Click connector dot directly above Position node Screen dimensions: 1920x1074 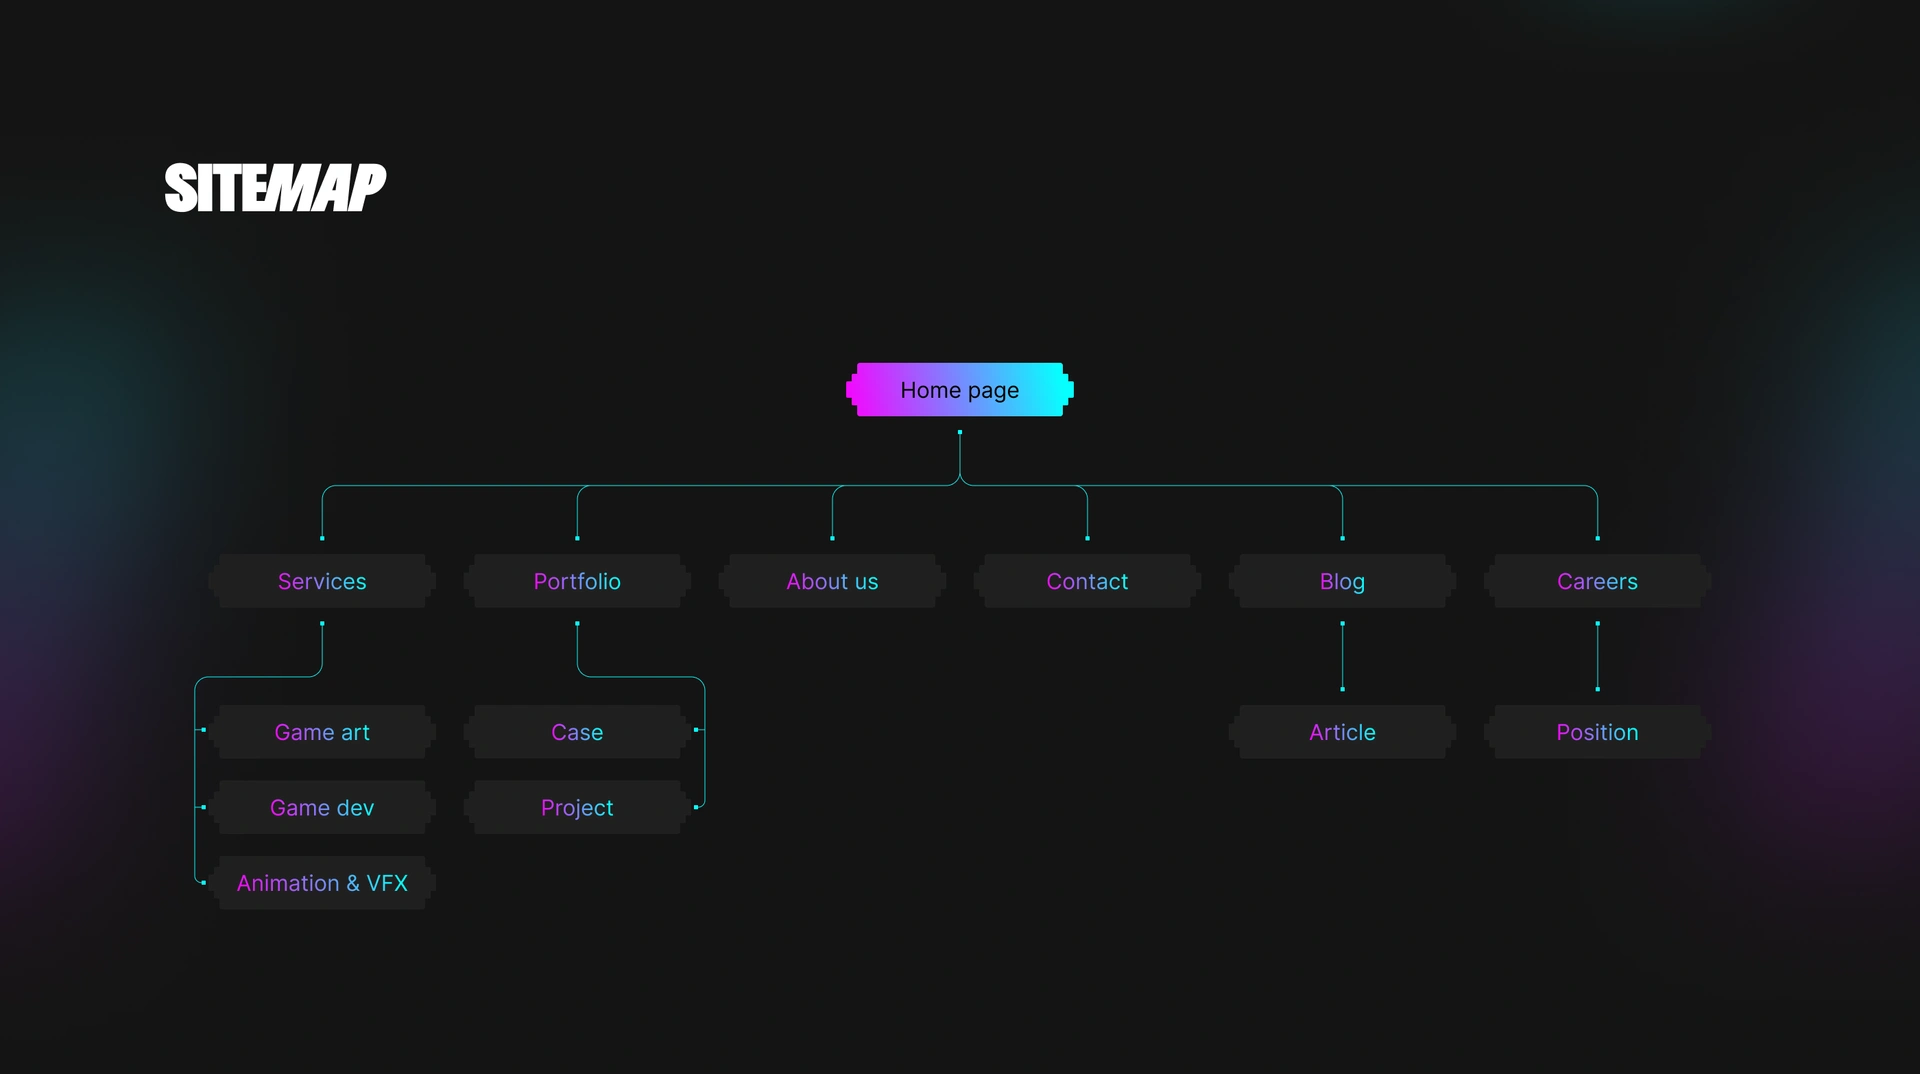1597,689
